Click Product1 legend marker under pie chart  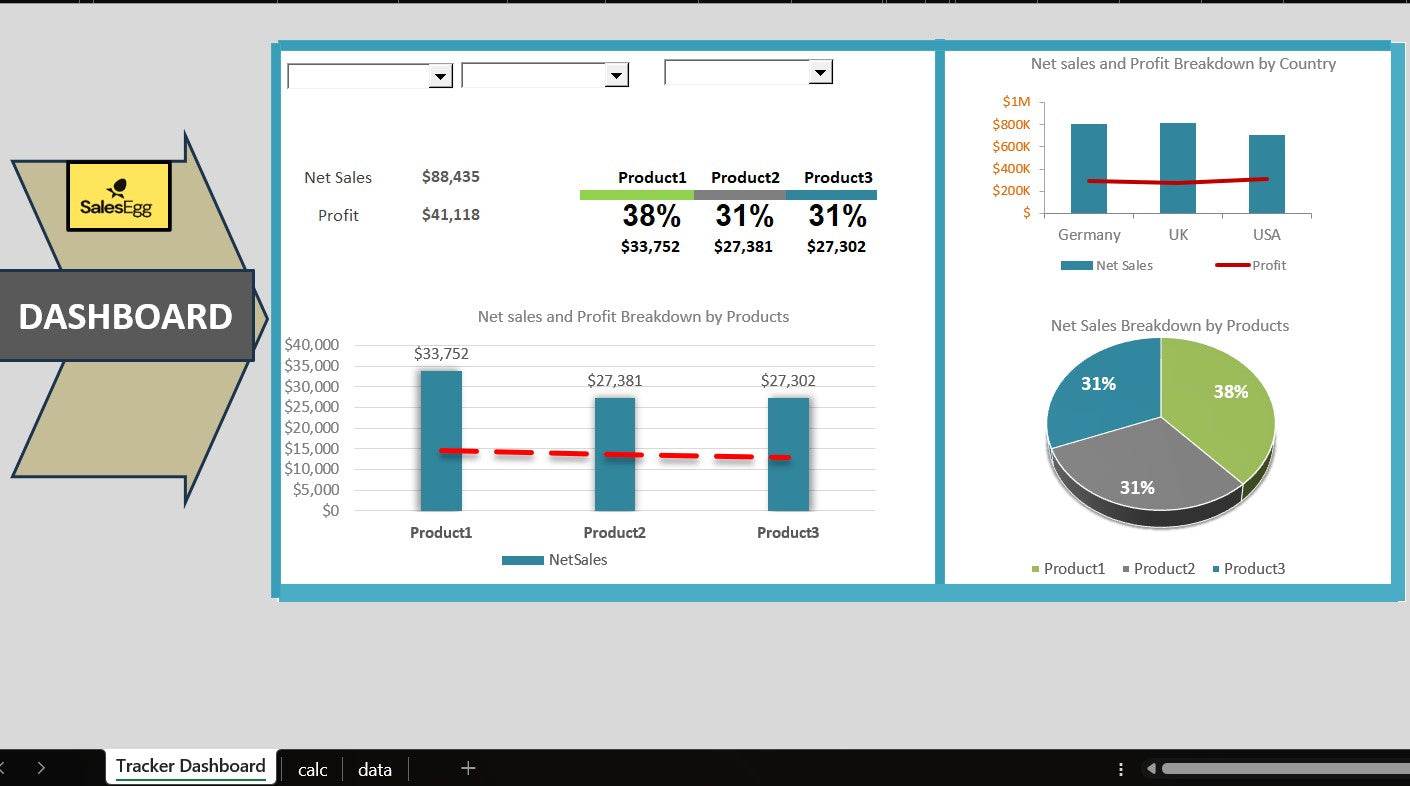(1036, 569)
